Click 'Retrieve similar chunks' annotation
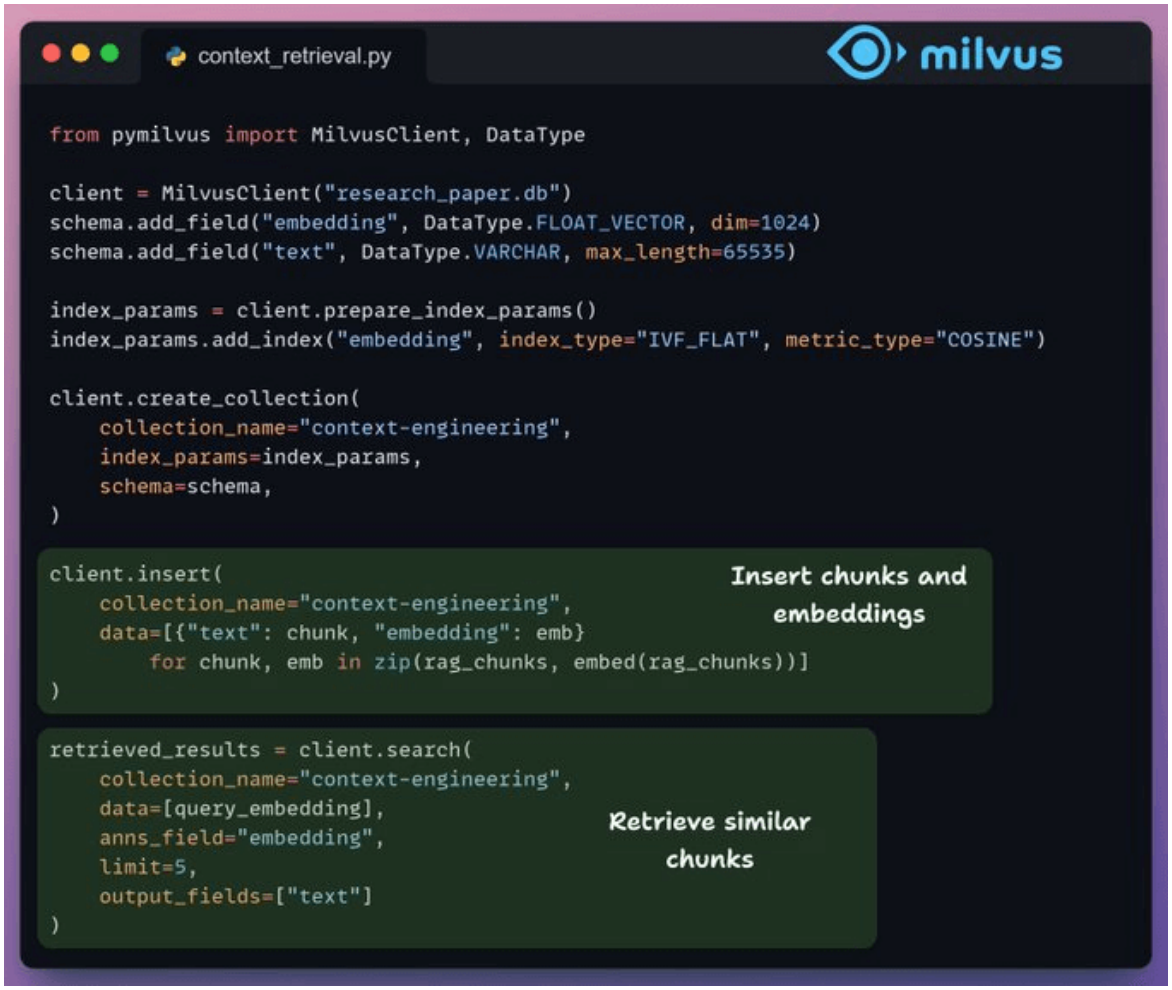 tap(709, 840)
